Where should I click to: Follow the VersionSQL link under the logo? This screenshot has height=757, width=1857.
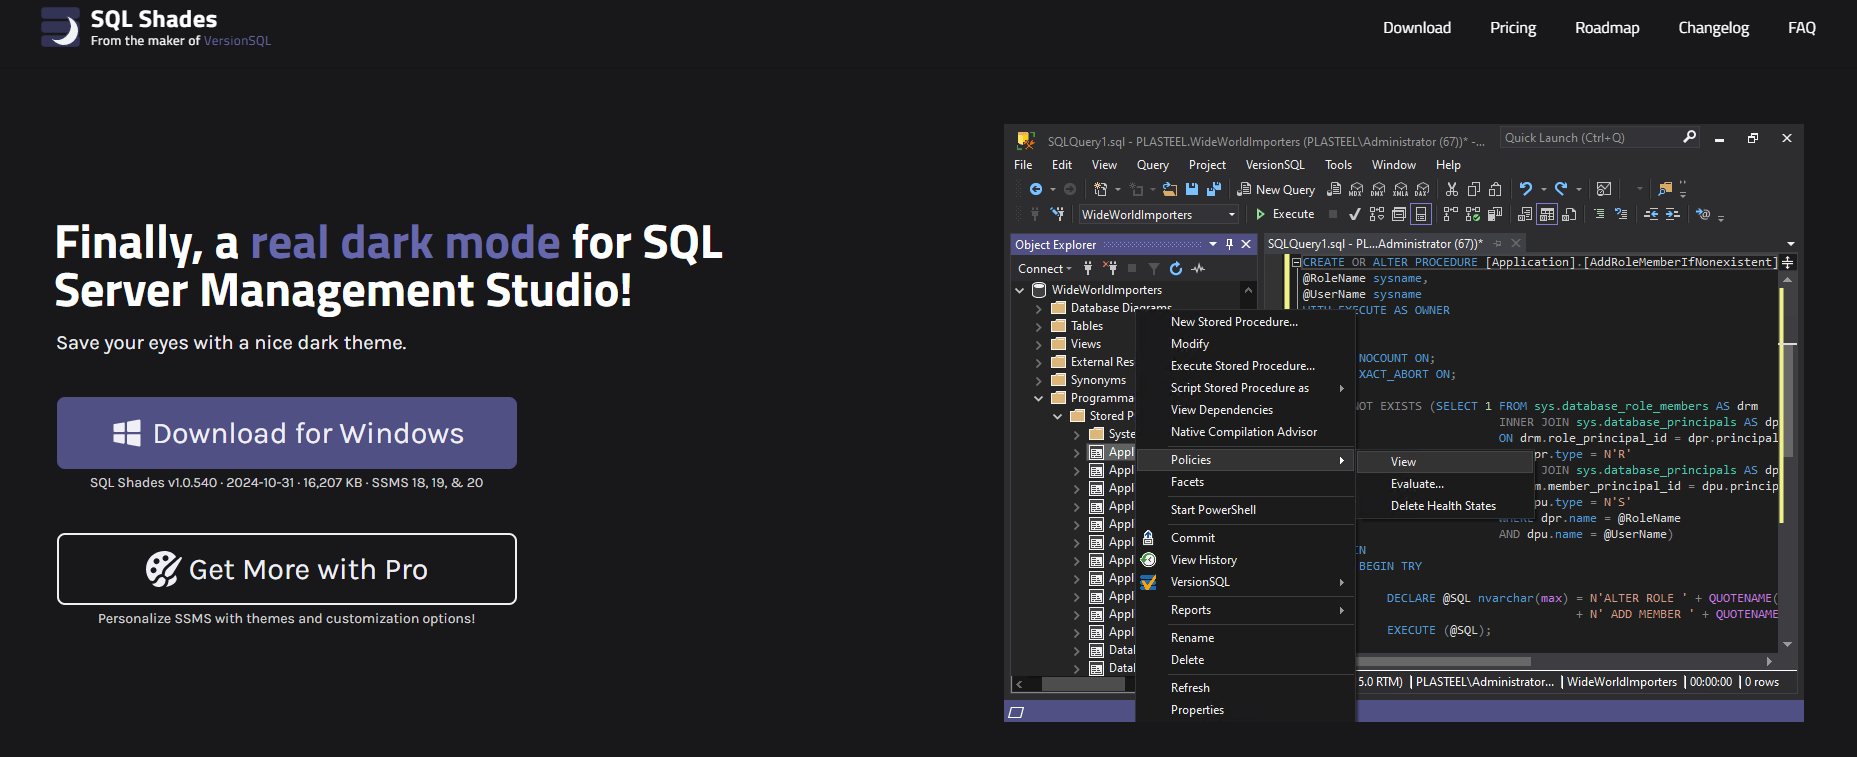237,41
